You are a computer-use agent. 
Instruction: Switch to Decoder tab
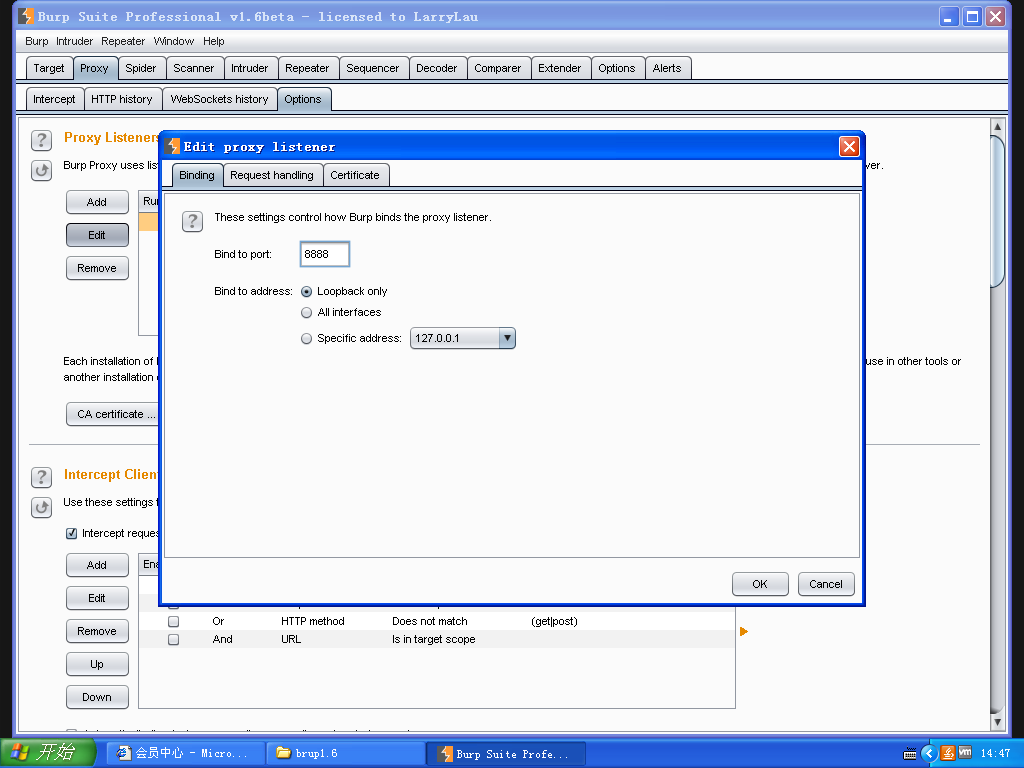[436, 68]
